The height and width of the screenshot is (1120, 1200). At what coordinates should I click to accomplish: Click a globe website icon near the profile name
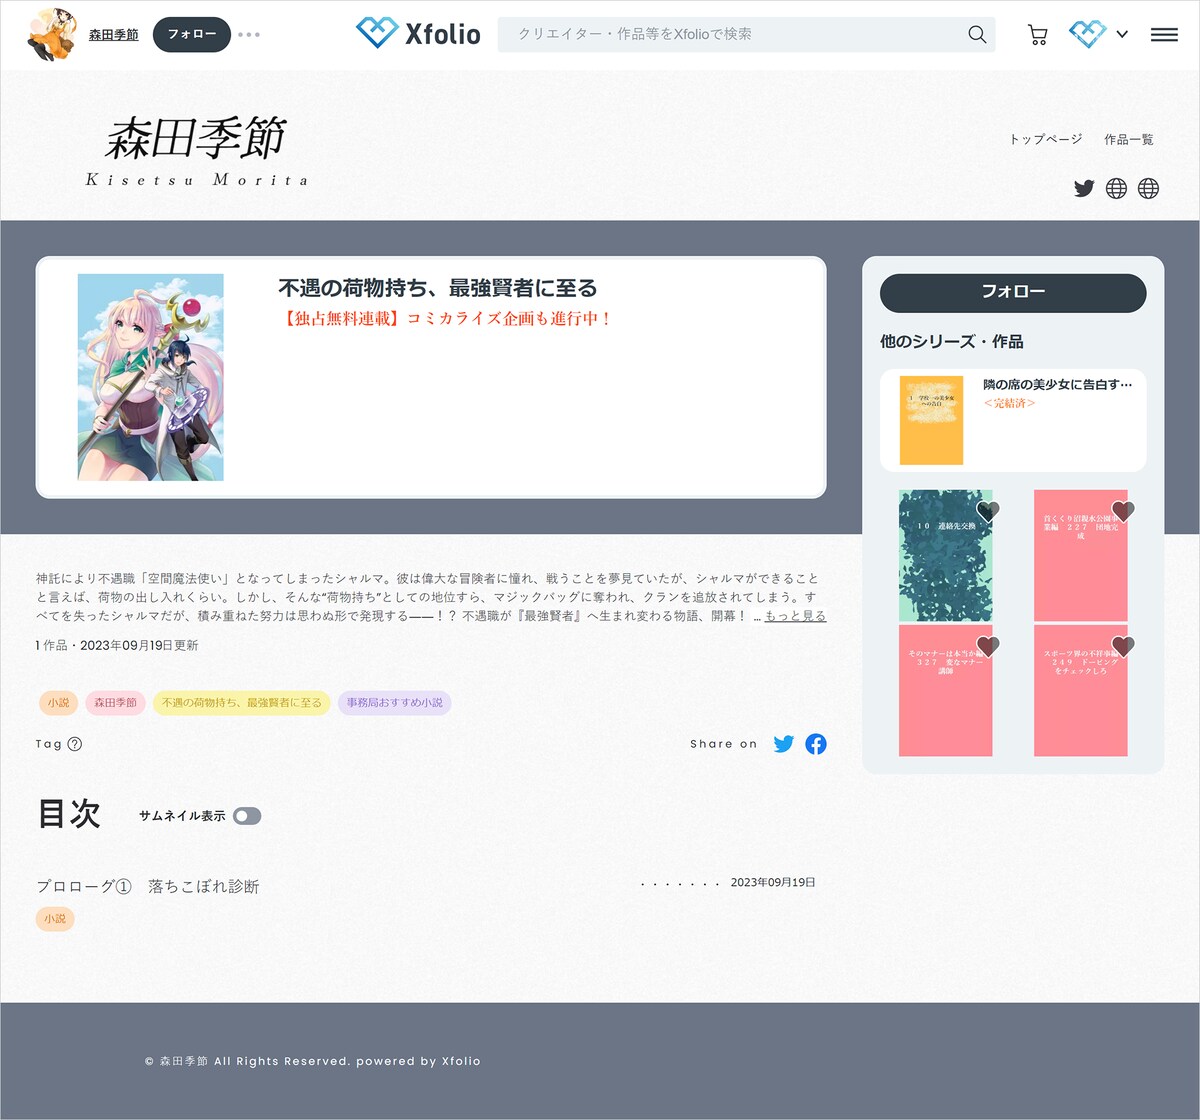tap(1116, 188)
